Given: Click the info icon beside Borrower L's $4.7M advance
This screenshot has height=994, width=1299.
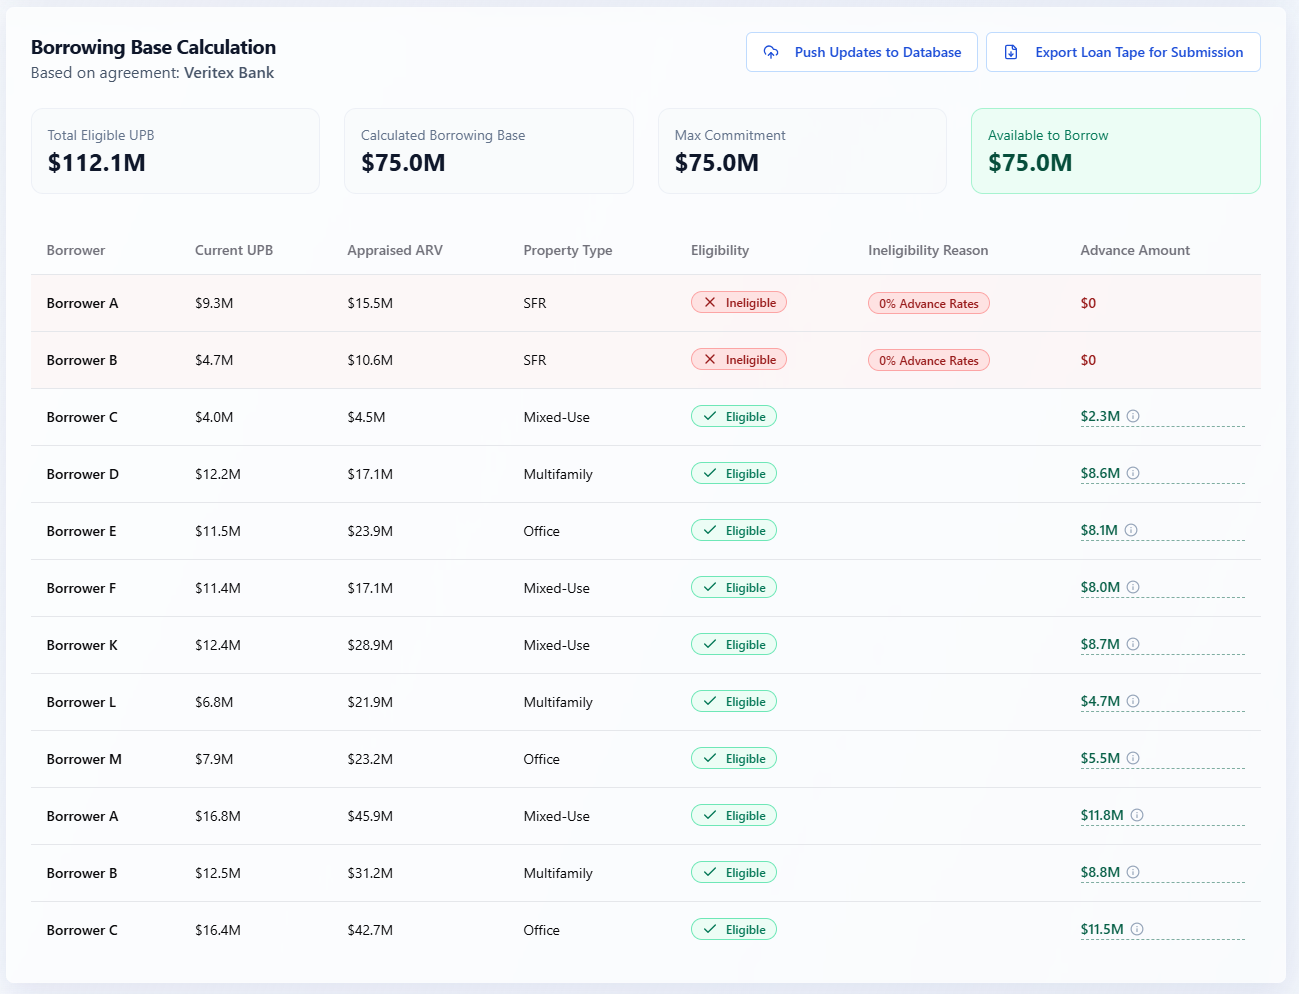Looking at the screenshot, I should click(x=1131, y=701).
